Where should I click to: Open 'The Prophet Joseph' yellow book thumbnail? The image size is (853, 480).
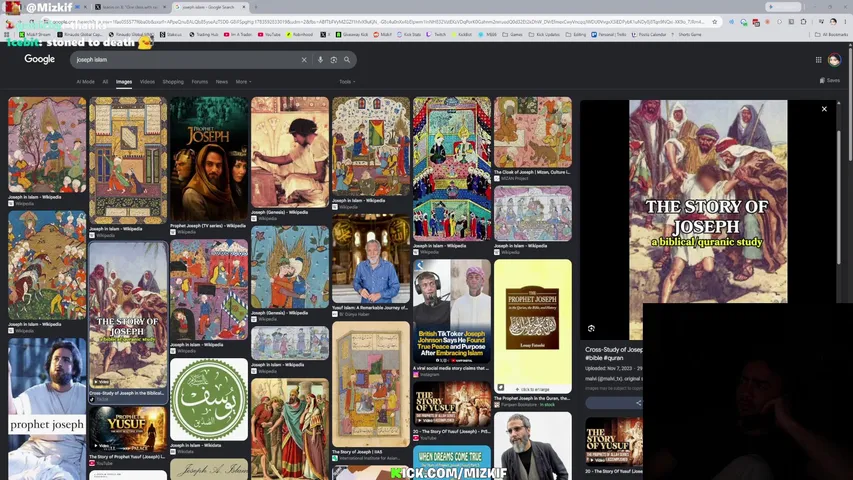tap(533, 326)
